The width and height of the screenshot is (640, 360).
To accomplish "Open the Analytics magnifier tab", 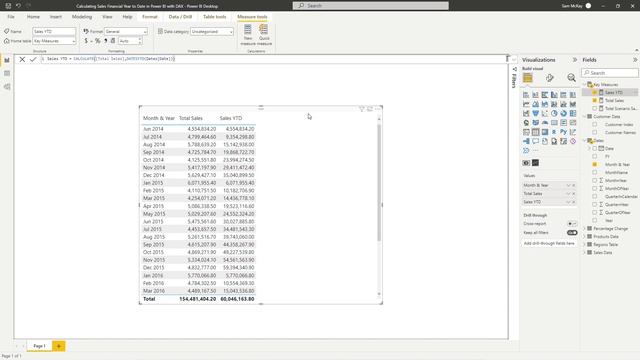I will click(571, 78).
